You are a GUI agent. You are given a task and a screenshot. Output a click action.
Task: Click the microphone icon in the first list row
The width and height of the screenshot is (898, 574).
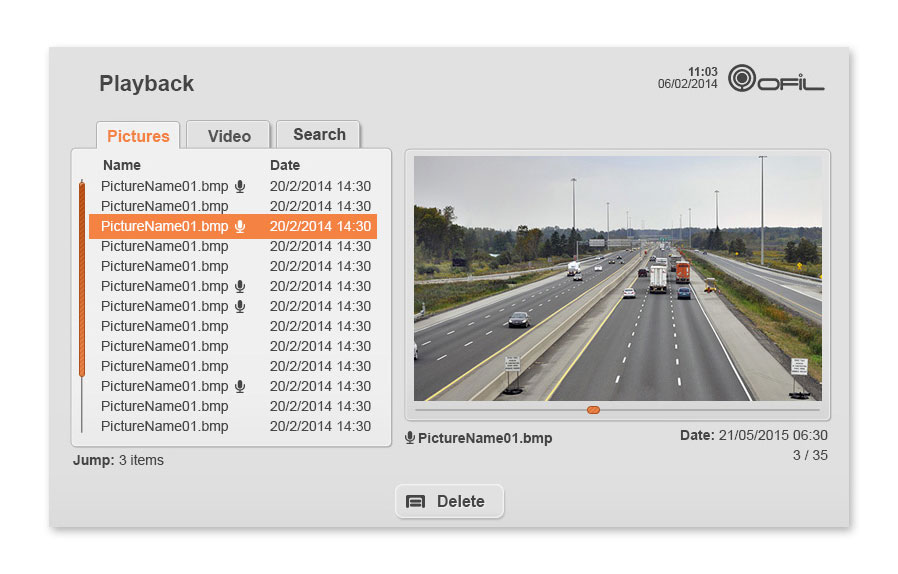click(241, 186)
